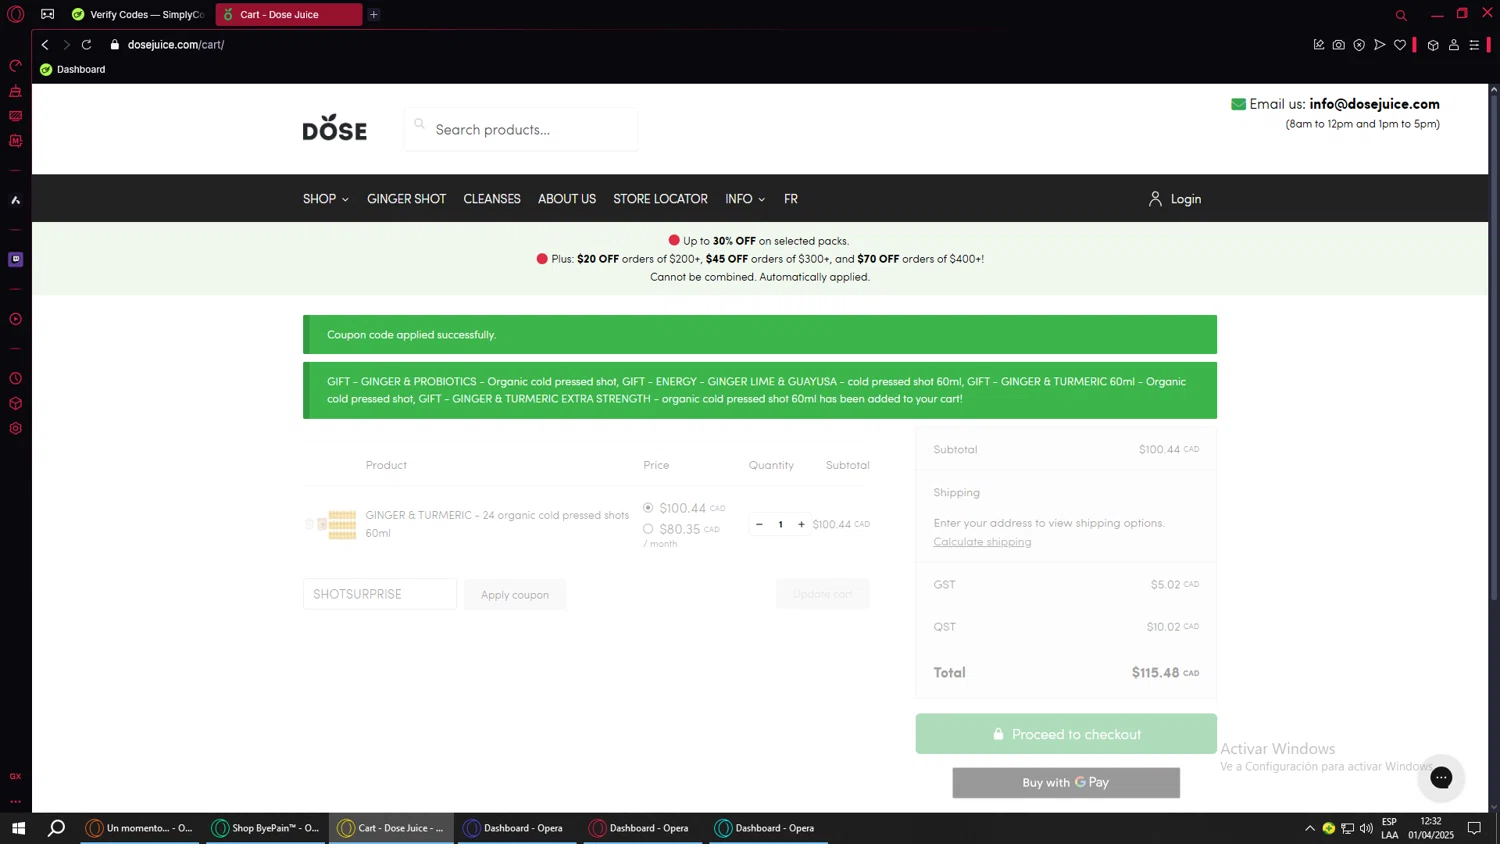Open GX Cleaner broom icon
This screenshot has height=844, width=1500.
coord(15,91)
